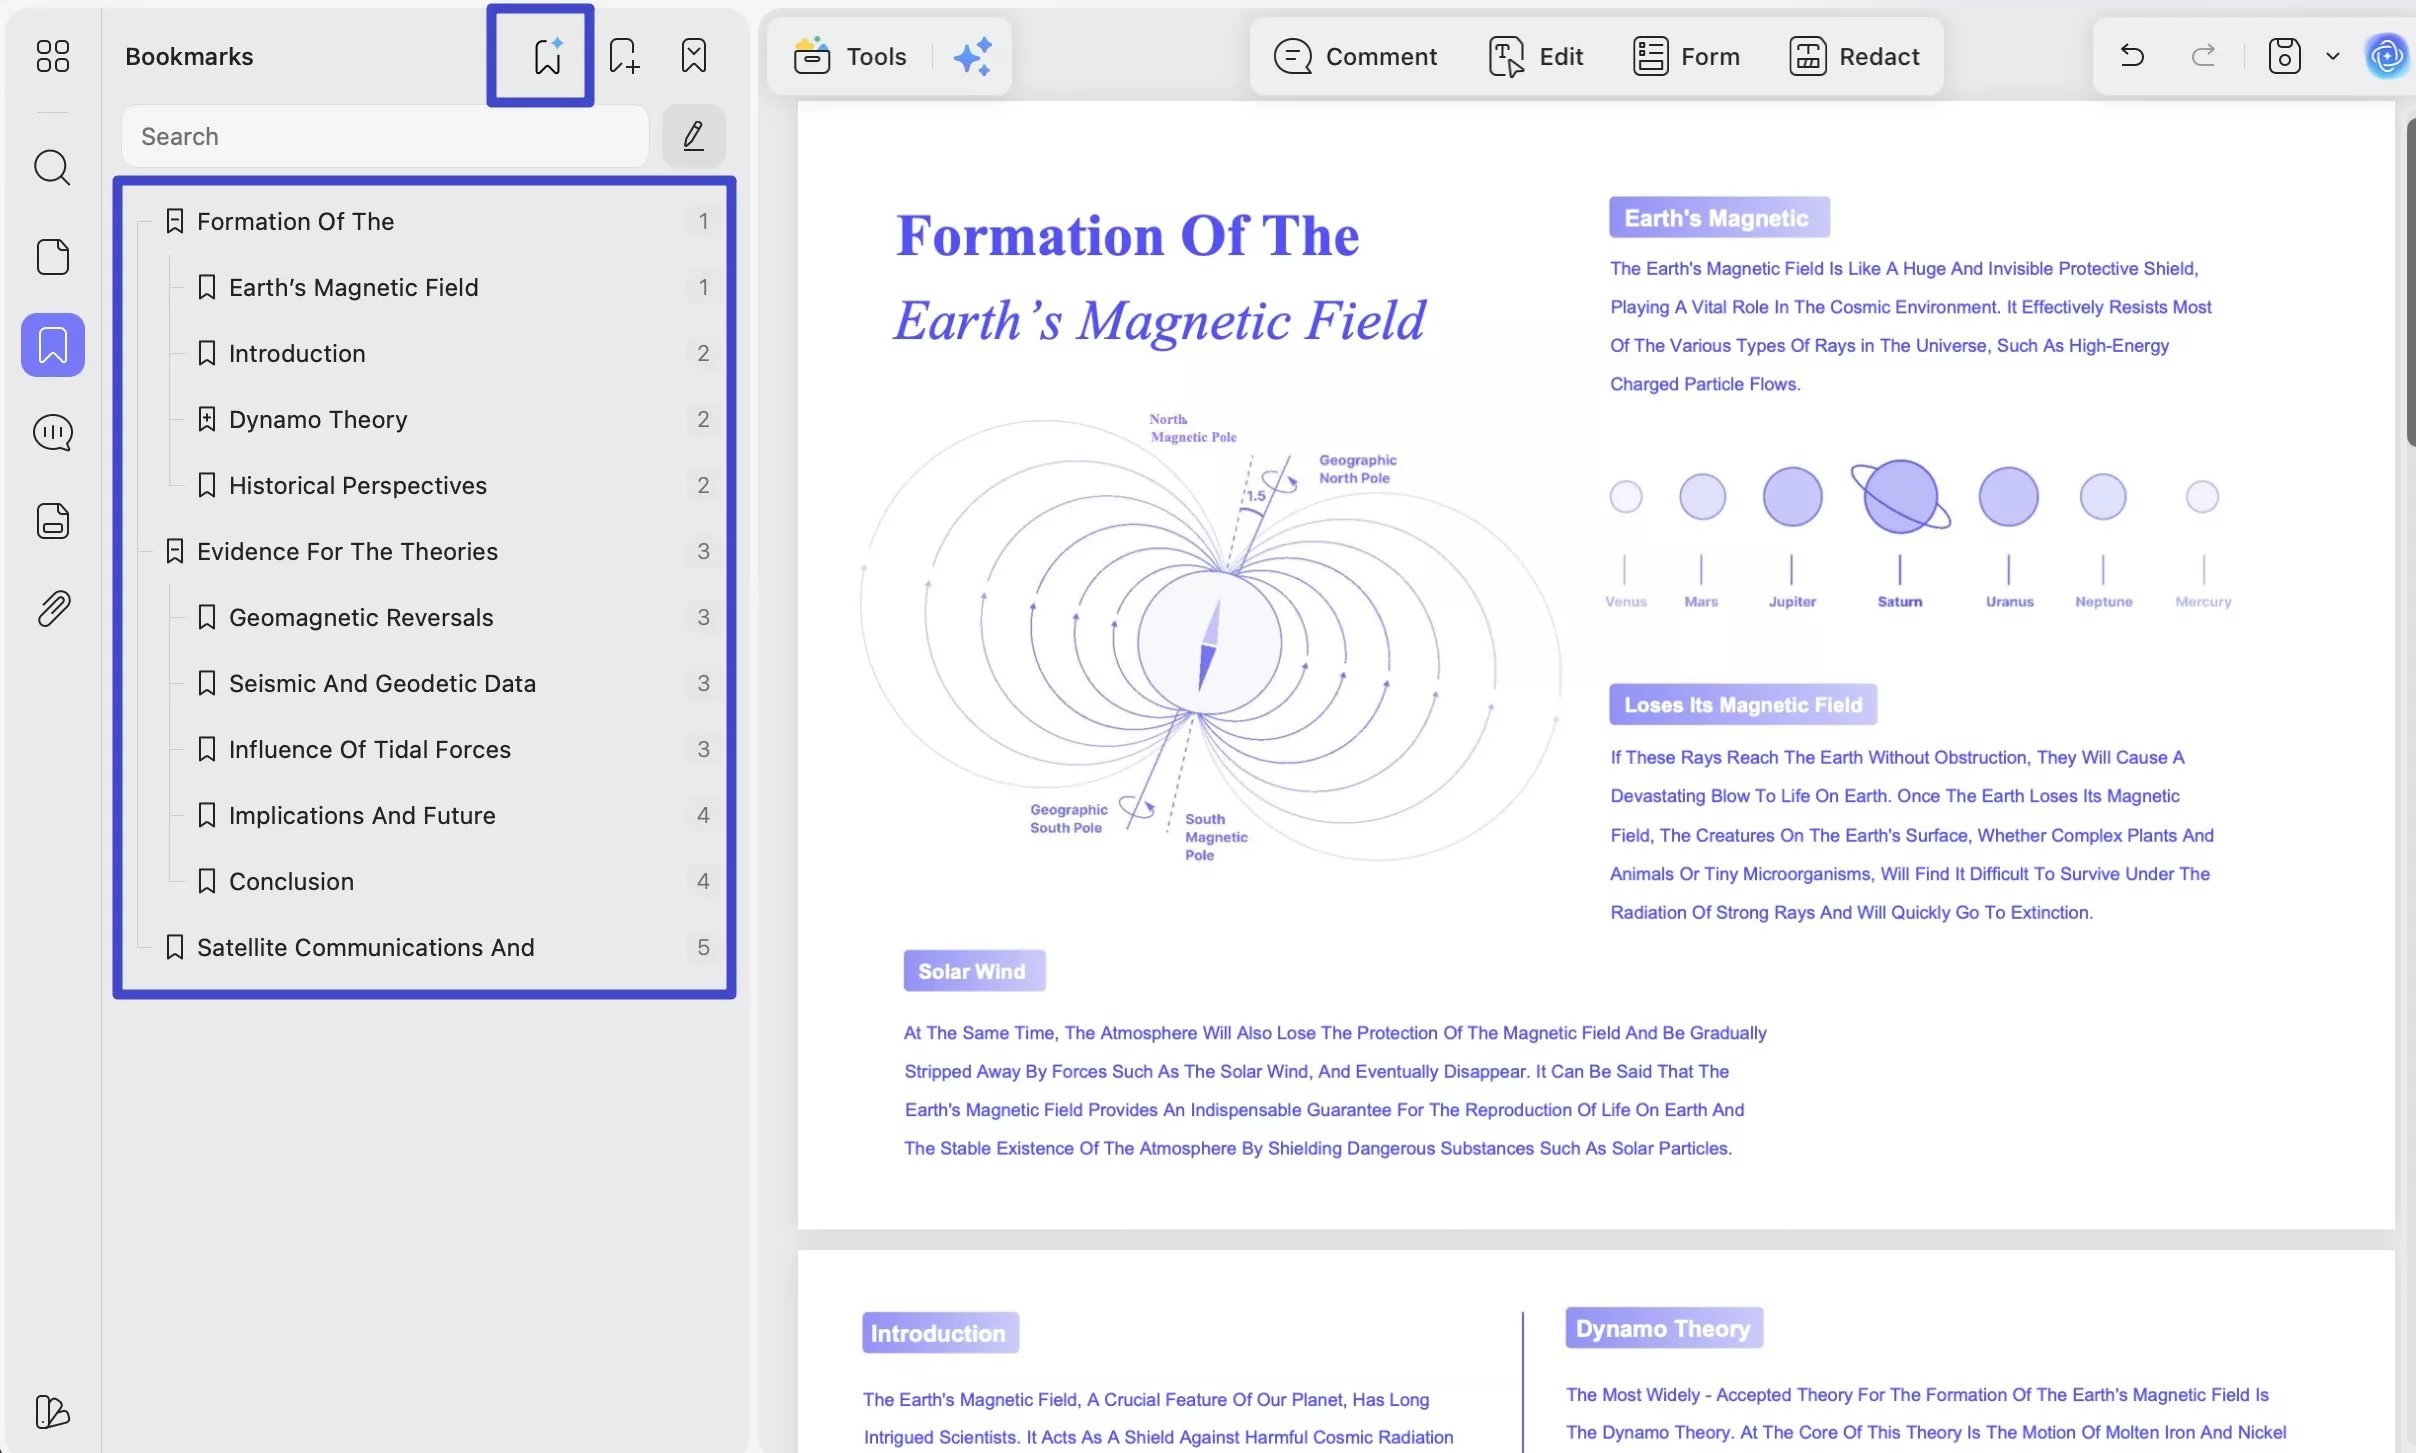Click the Undo arrow button
This screenshot has height=1453, width=2416.
[2131, 56]
